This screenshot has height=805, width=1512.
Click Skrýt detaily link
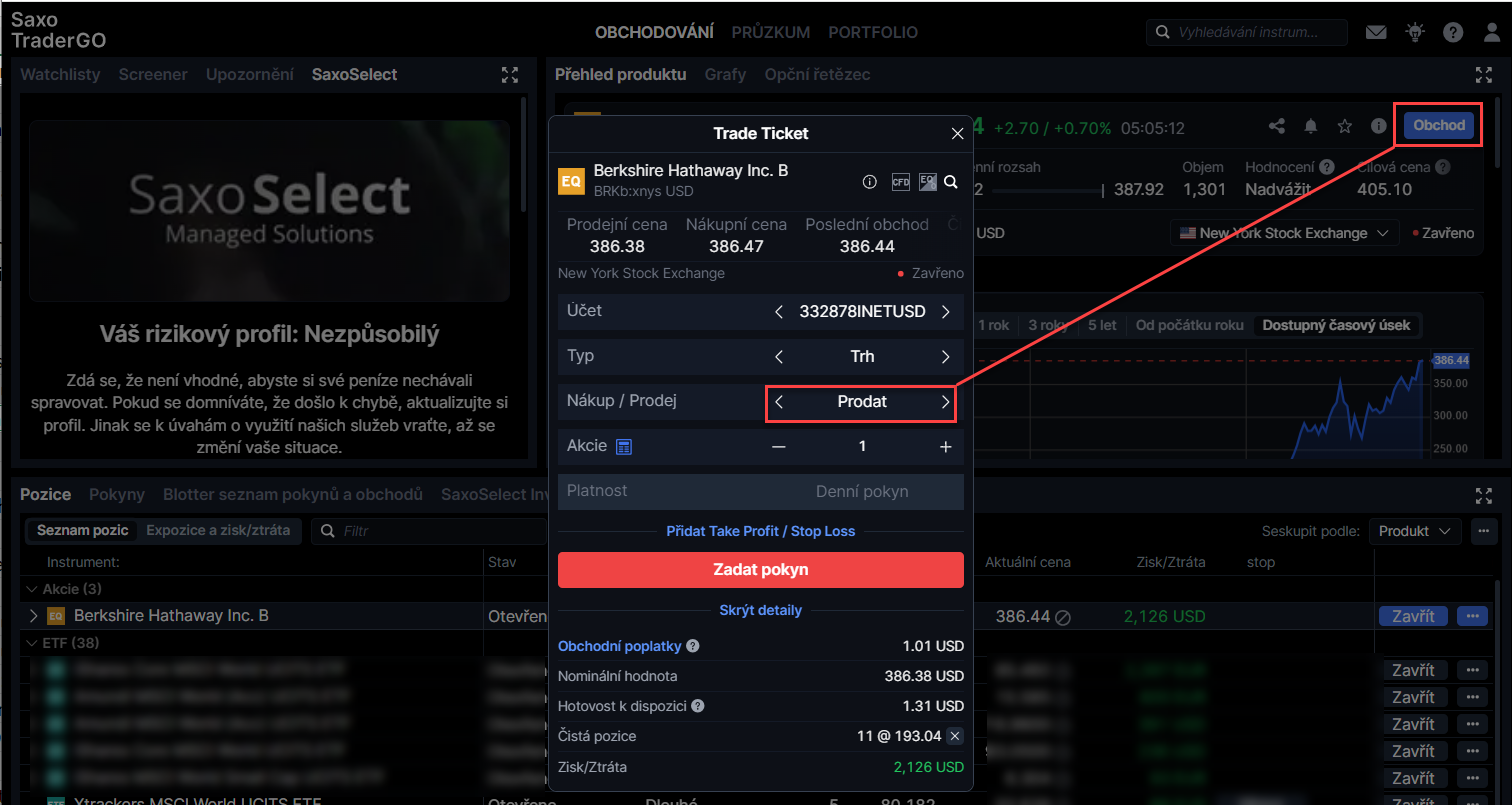(761, 610)
